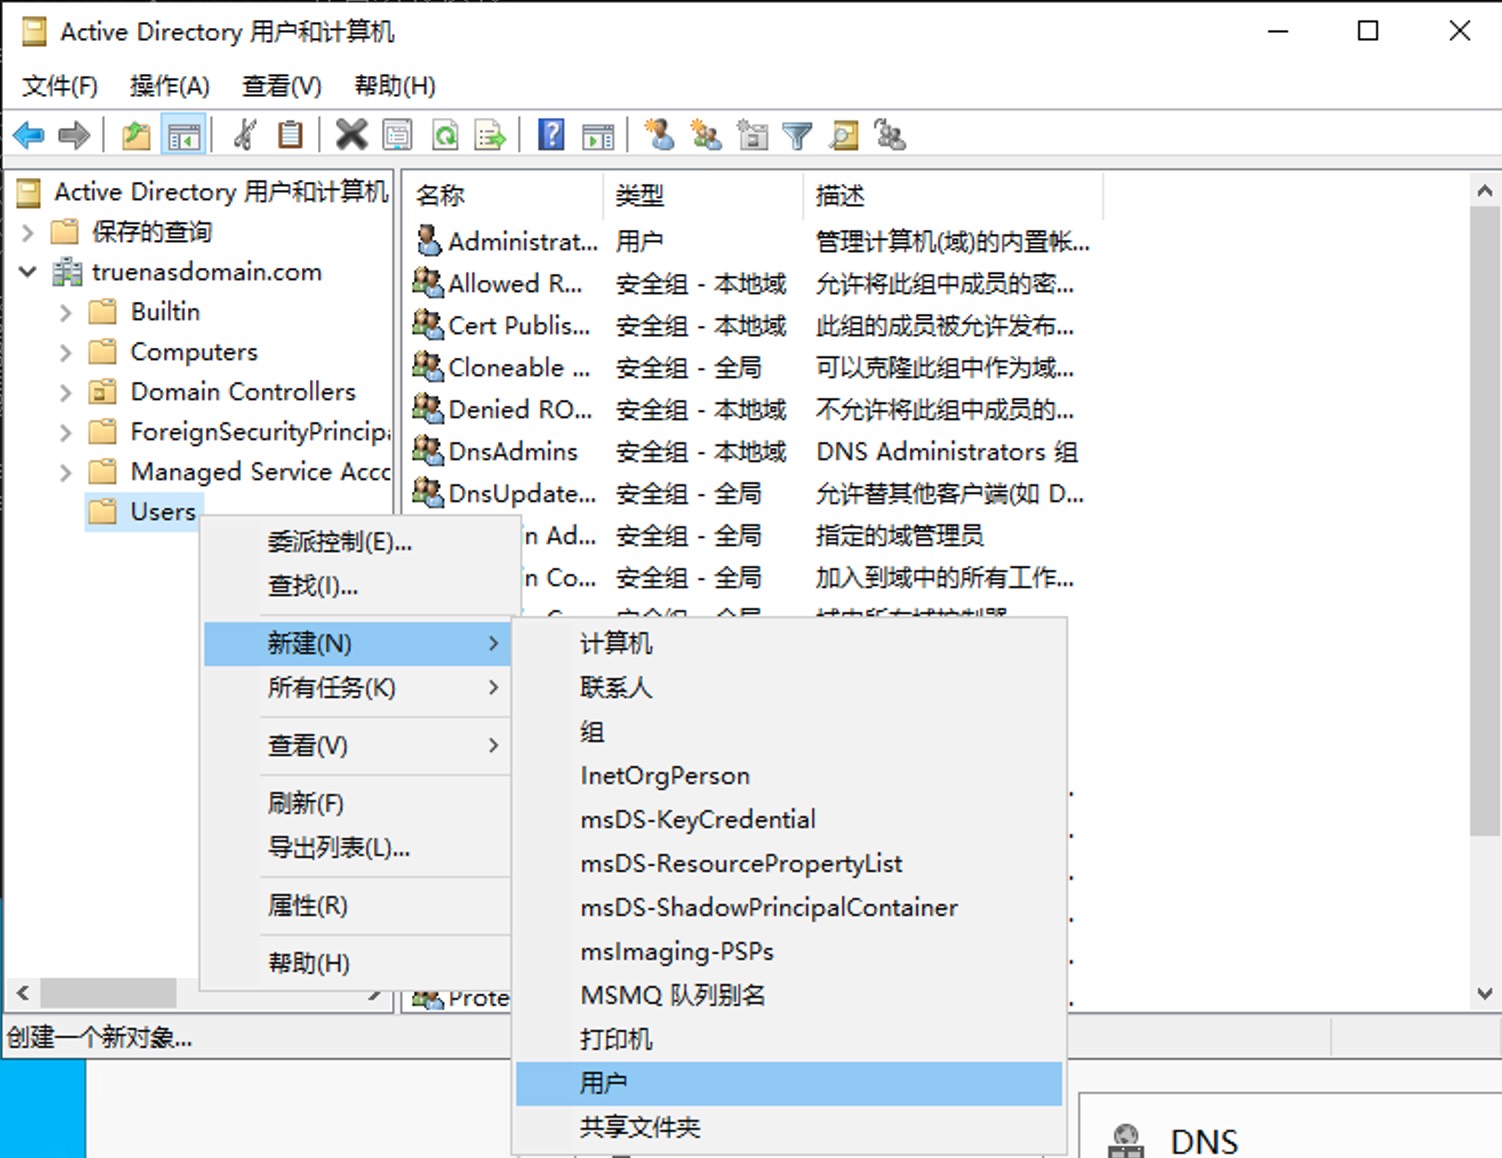Click the Back arrow toolbar icon
Viewport: 1502px width, 1158px height.
(28, 135)
